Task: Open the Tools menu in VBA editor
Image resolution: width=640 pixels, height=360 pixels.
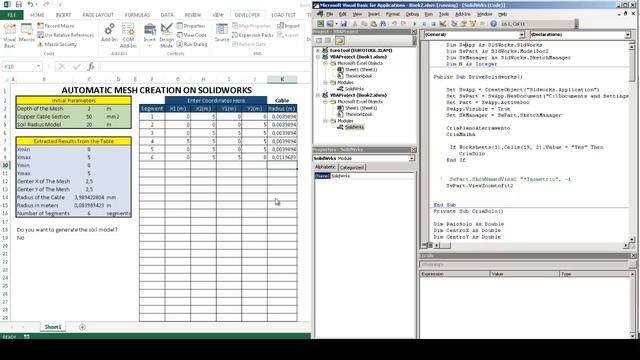Action: pyautogui.click(x=444, y=14)
